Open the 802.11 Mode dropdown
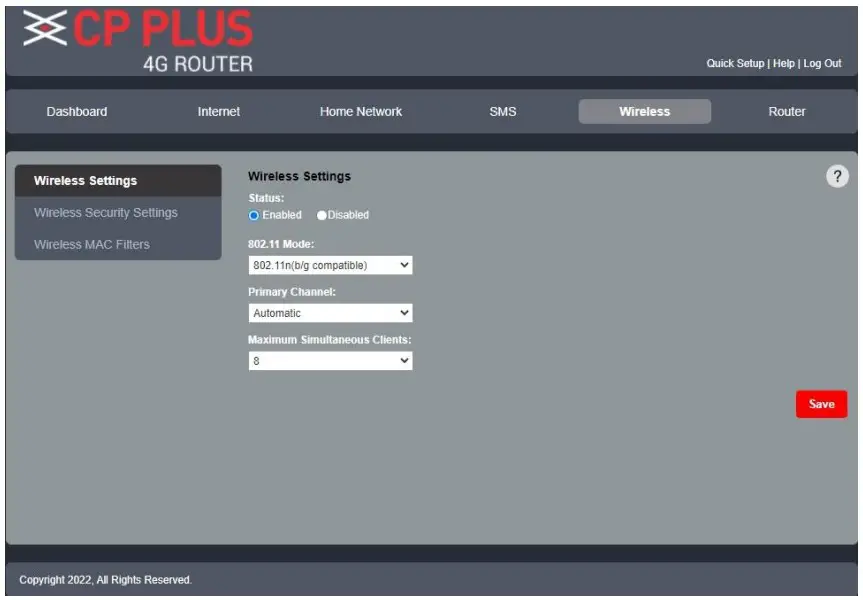This screenshot has height=600, width=863. (x=330, y=265)
